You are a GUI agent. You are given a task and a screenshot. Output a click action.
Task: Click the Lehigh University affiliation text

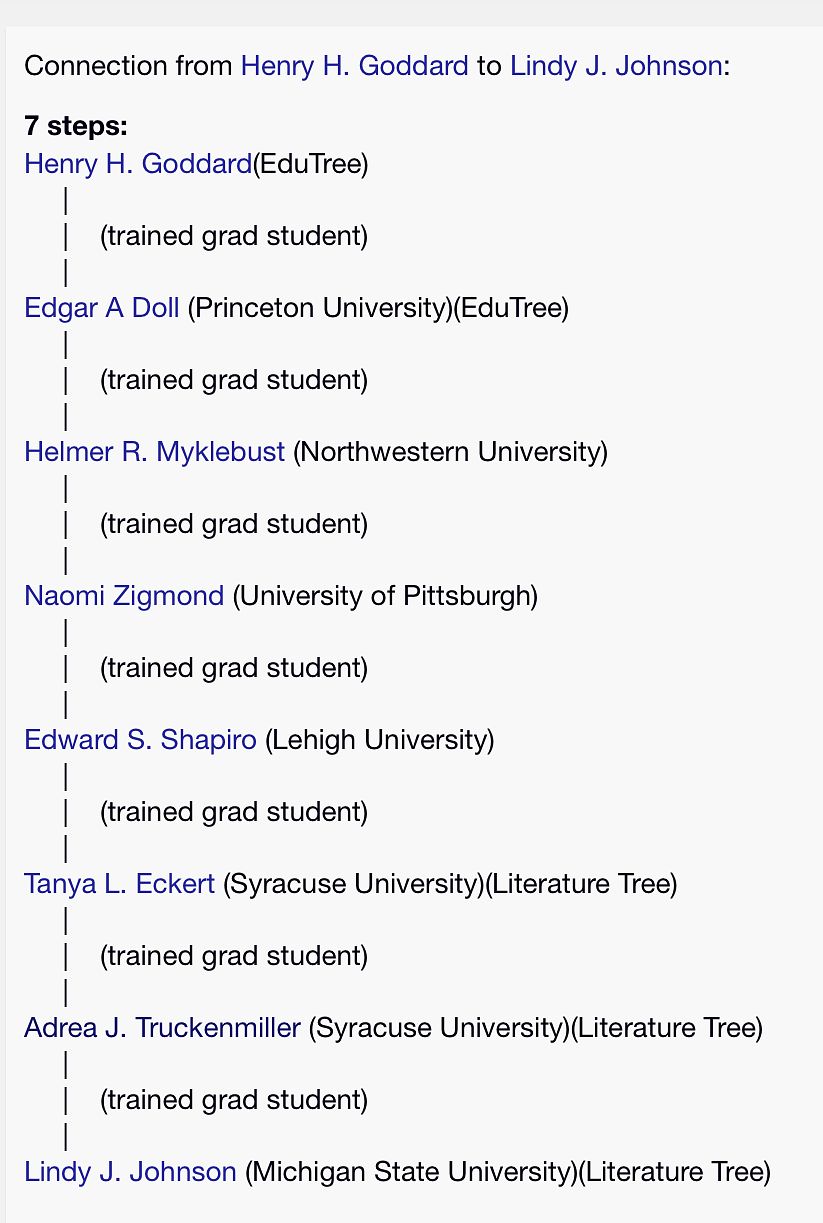pos(380,740)
